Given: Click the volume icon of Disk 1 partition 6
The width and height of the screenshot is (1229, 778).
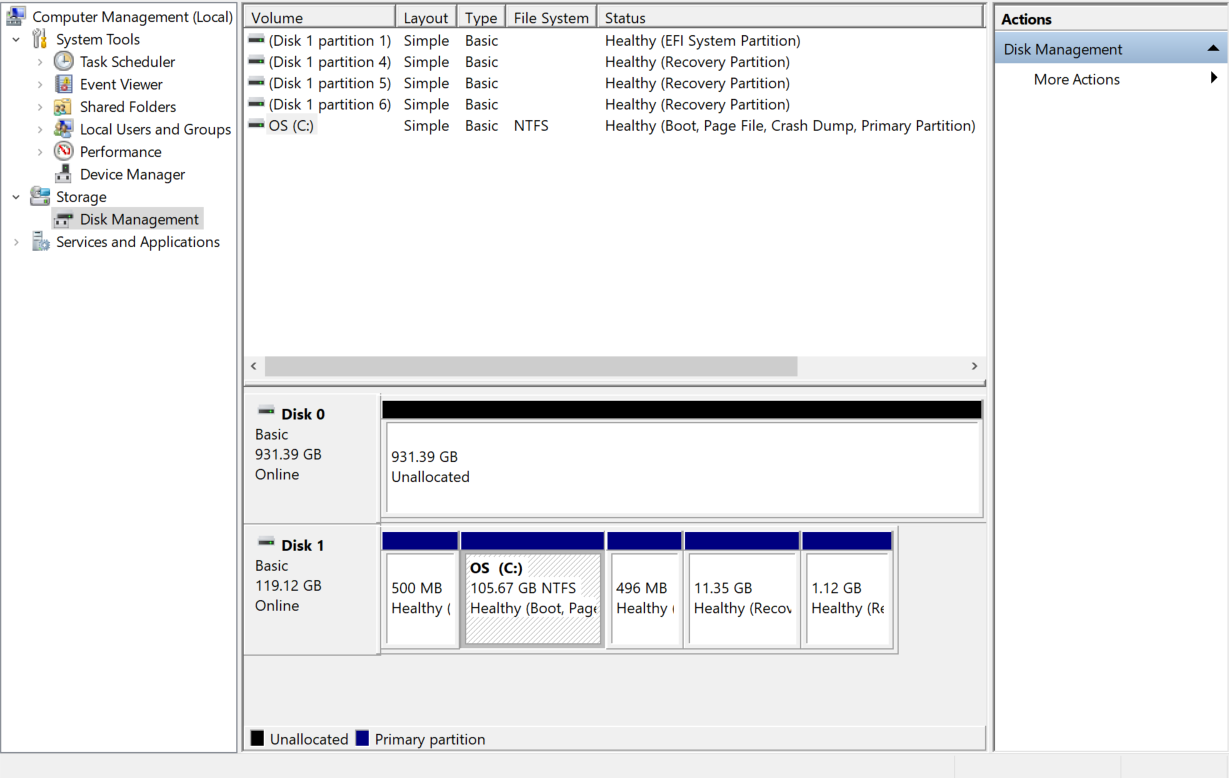Looking at the screenshot, I should click(256, 104).
